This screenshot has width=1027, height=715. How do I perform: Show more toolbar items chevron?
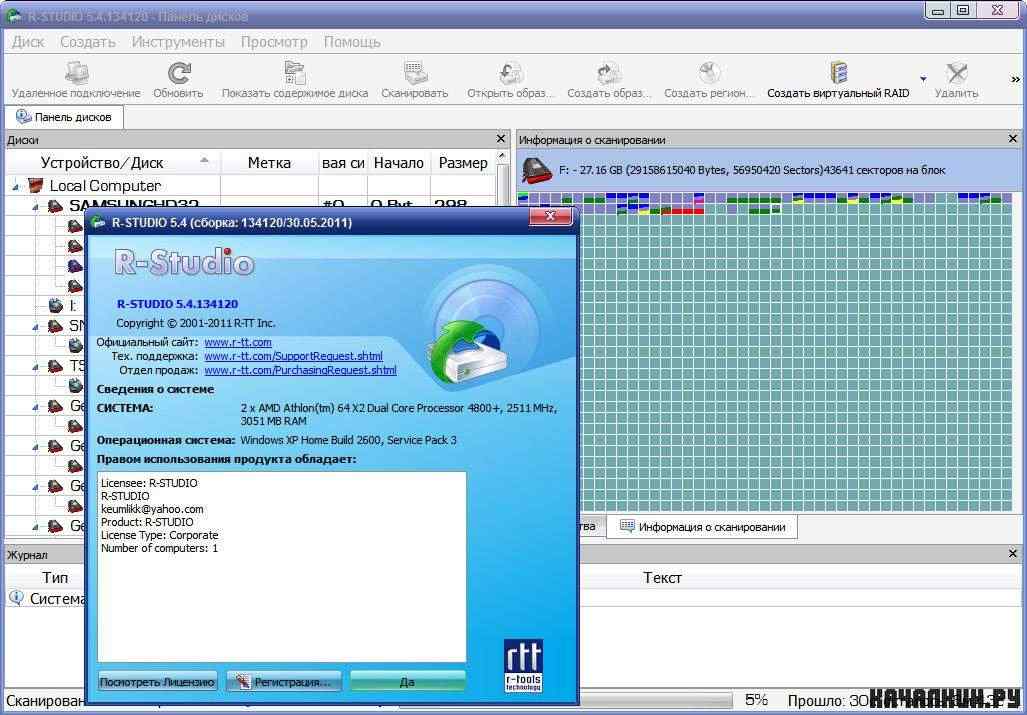[x=1017, y=79]
